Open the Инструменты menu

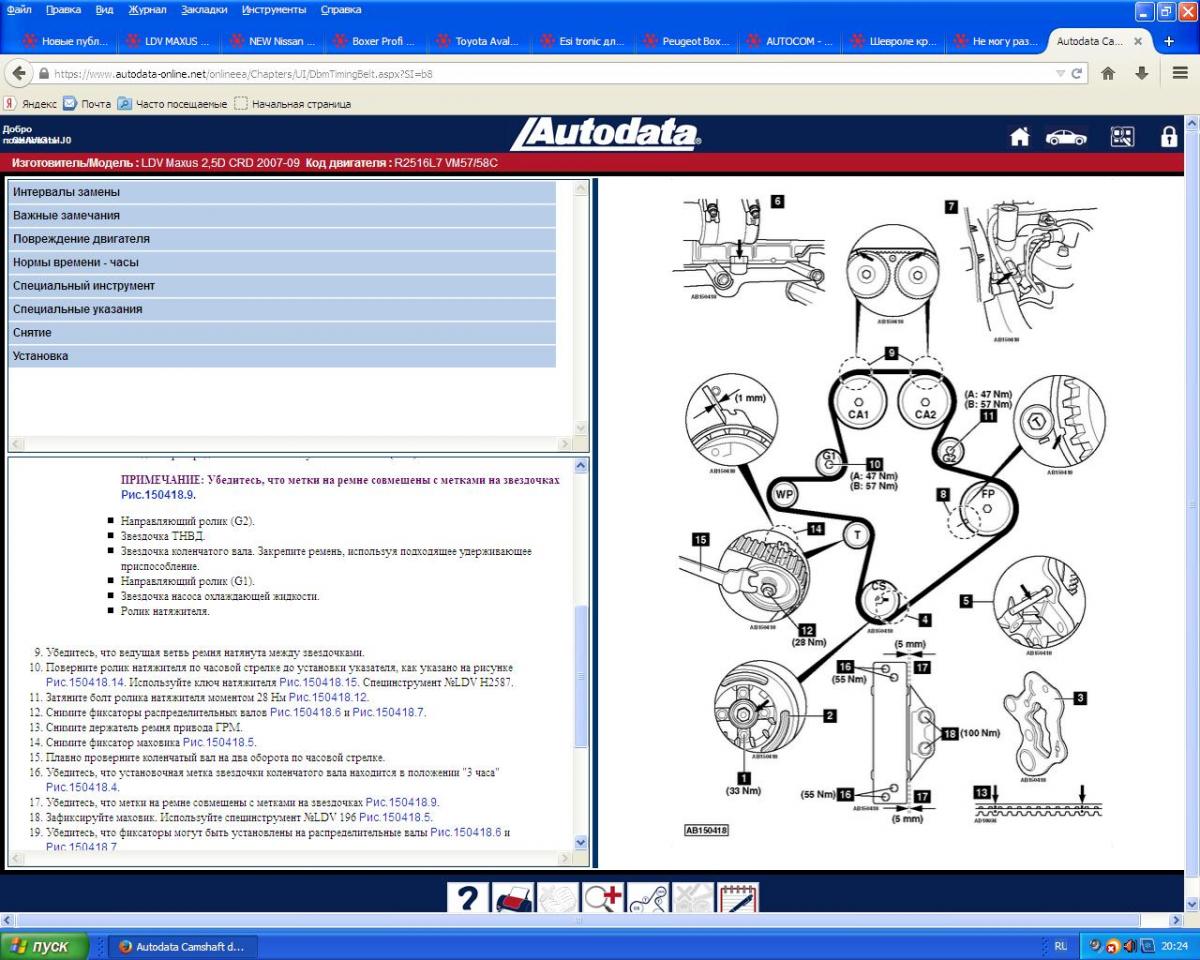[274, 10]
